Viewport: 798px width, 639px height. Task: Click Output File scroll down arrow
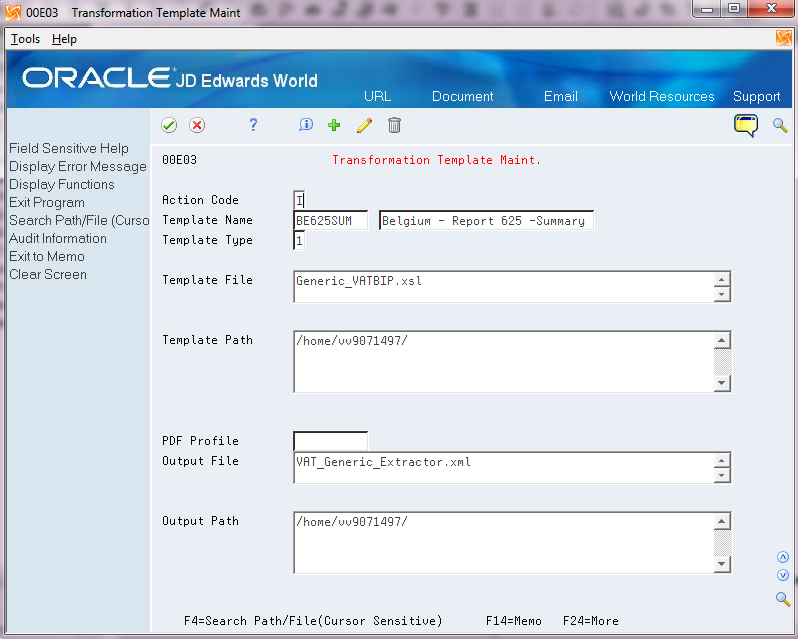[x=722, y=475]
